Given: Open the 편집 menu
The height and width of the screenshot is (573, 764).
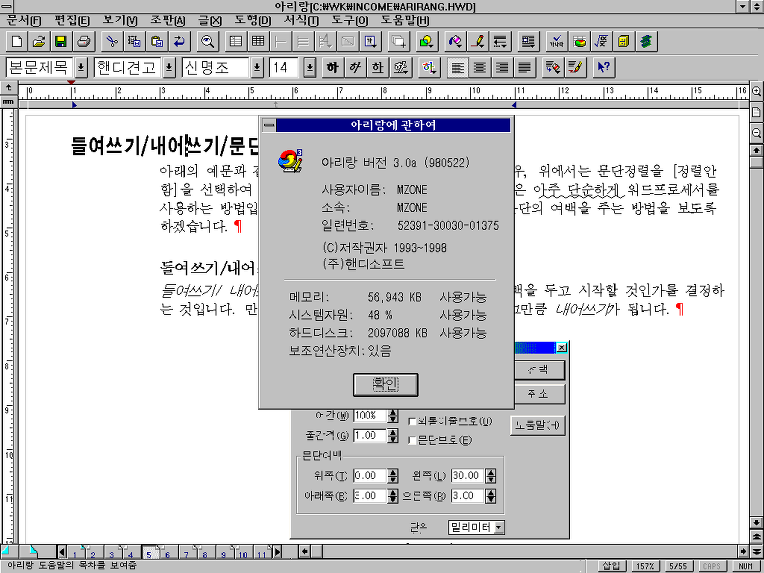Looking at the screenshot, I should [x=70, y=20].
